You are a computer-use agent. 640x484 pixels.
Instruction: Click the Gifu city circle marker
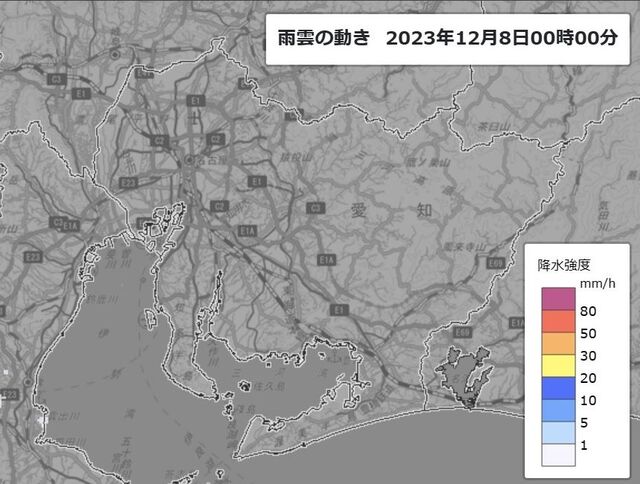click(115, 54)
